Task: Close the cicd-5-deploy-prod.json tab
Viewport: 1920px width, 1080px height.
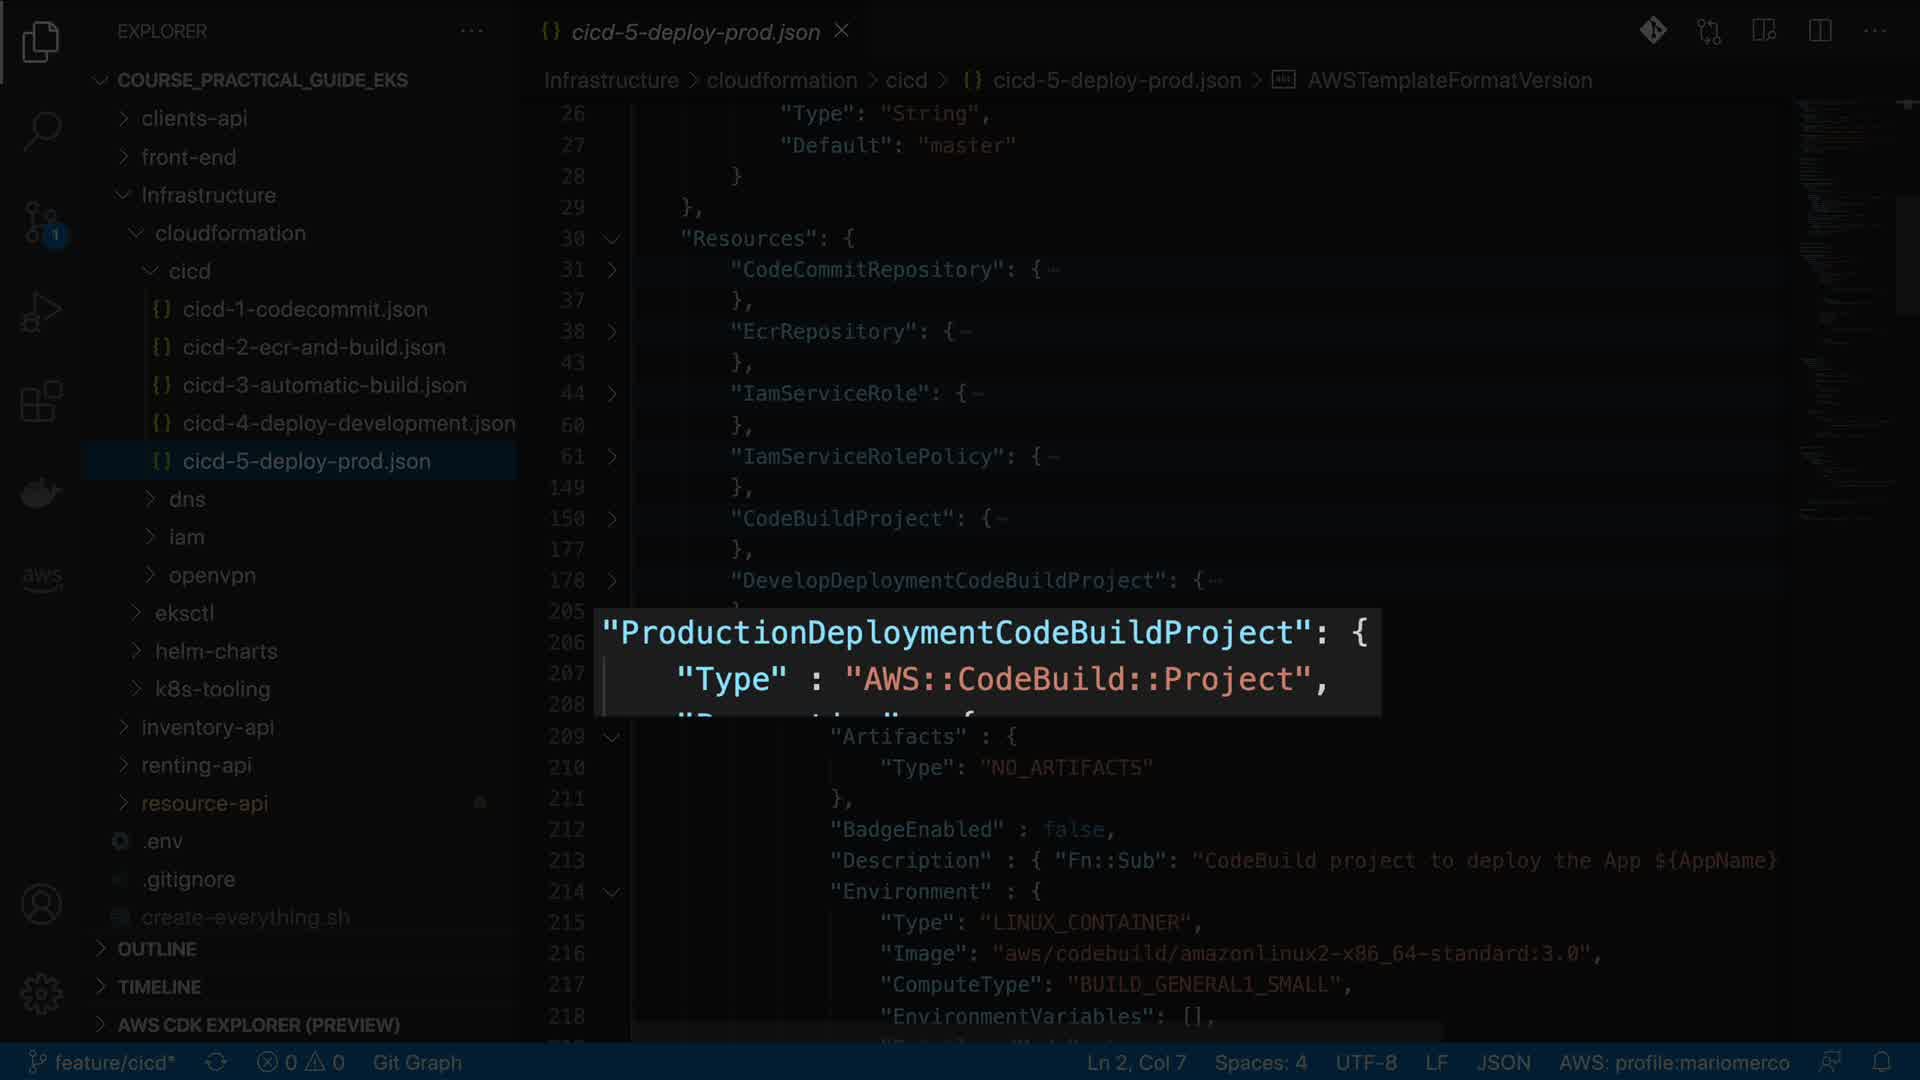Action: click(842, 31)
